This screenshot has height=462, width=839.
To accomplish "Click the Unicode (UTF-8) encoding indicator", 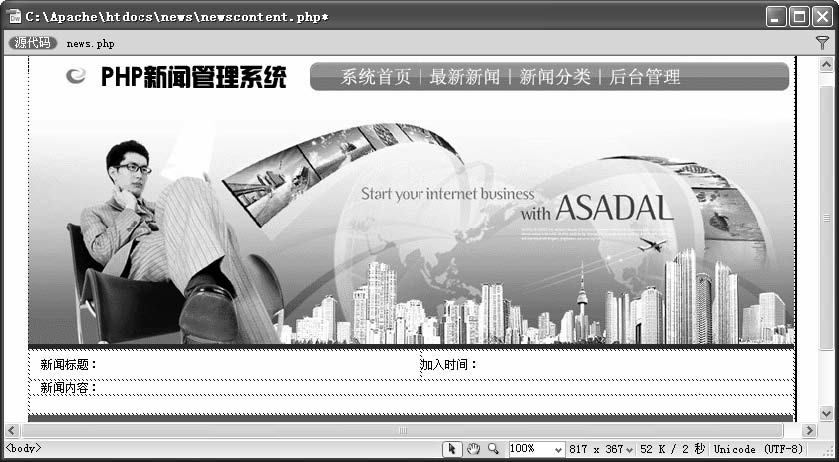I will coord(758,449).
